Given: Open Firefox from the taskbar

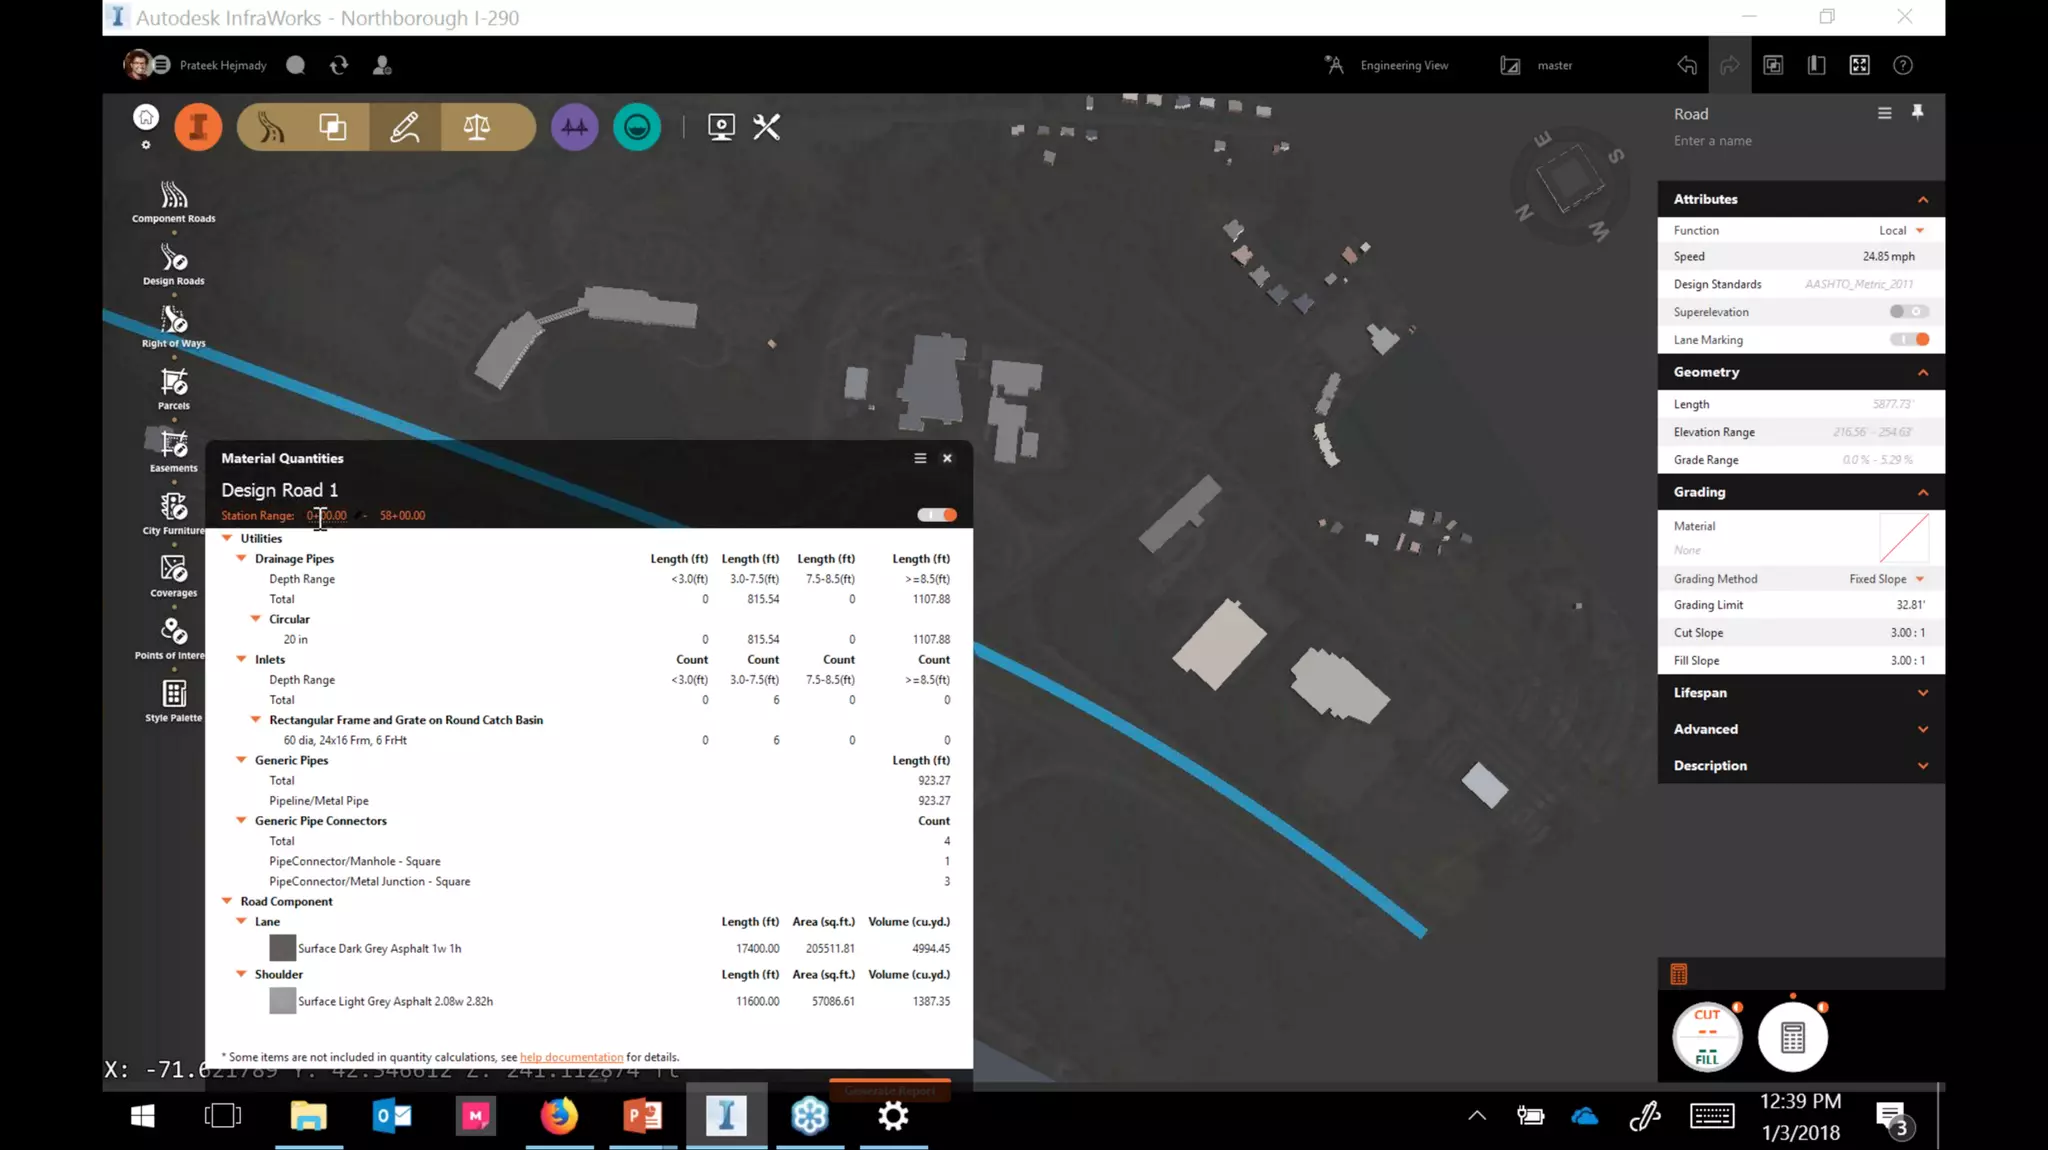Looking at the screenshot, I should 559,1115.
